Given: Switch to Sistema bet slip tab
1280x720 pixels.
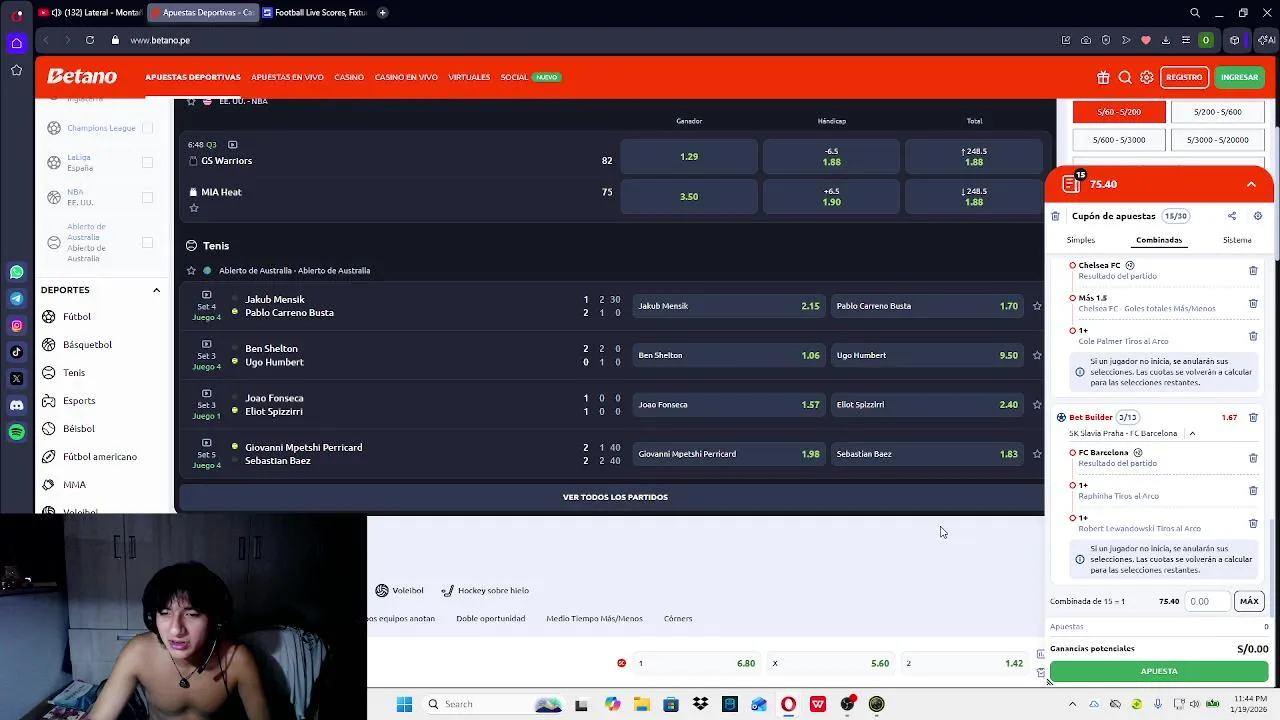Looking at the screenshot, I should [x=1237, y=240].
